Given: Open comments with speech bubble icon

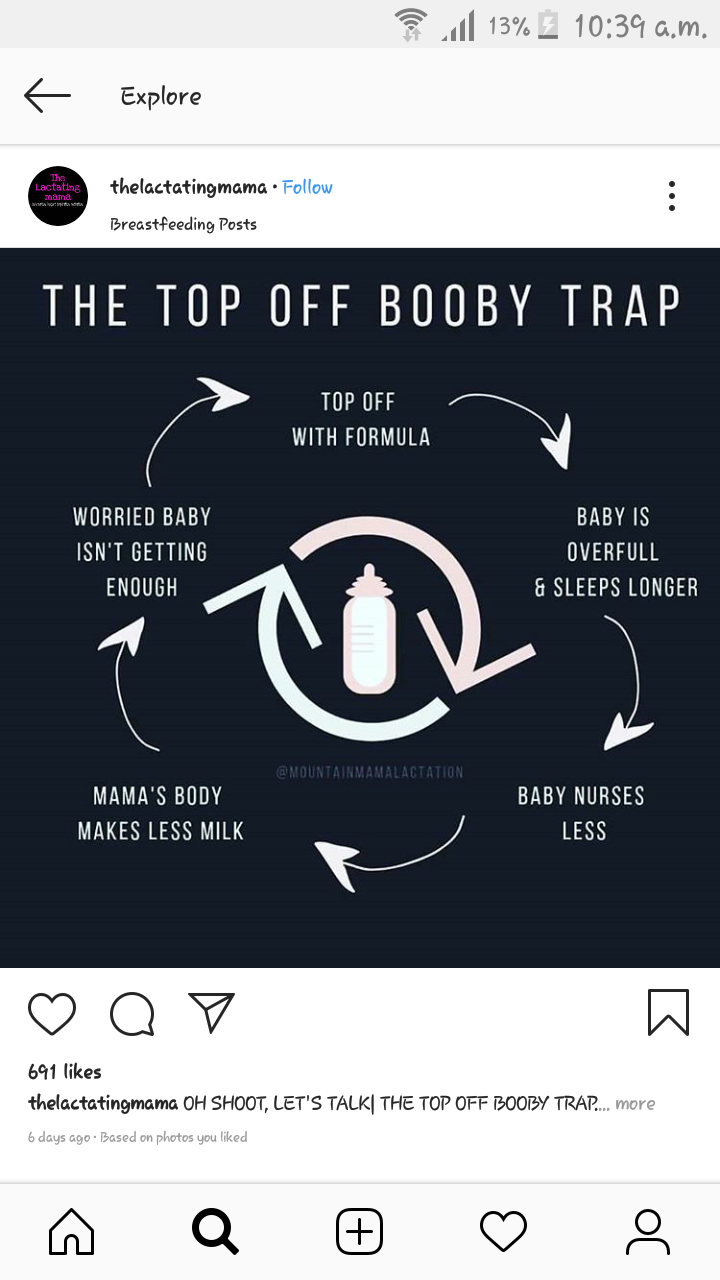Looking at the screenshot, I should click(x=132, y=1014).
